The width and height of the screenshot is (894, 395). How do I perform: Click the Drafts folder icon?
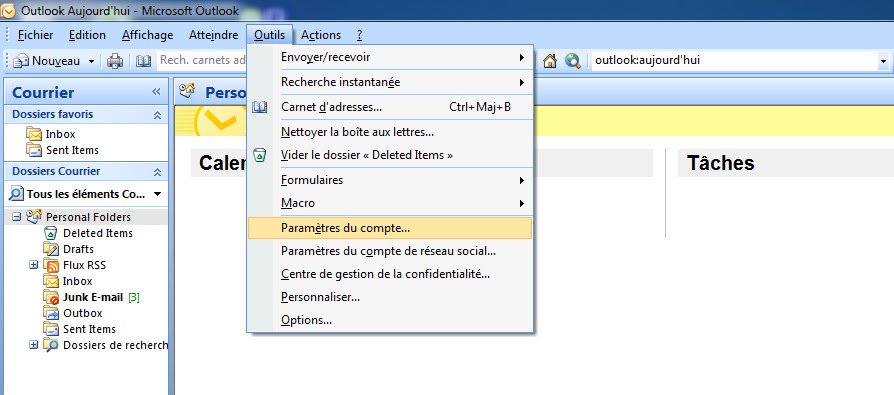click(51, 249)
